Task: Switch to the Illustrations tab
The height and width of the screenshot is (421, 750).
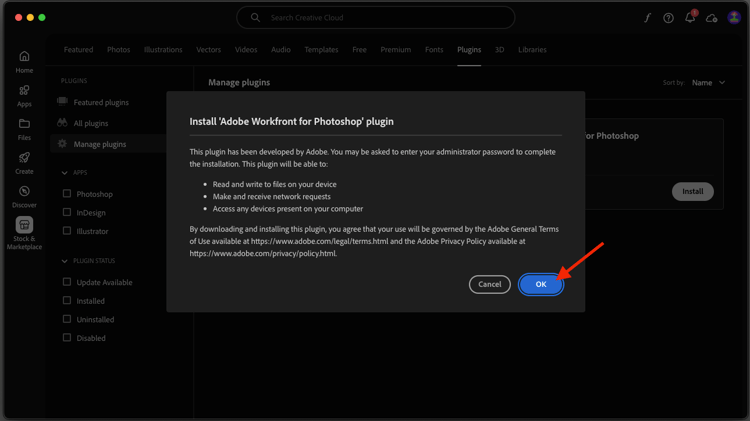Action: 163,50
